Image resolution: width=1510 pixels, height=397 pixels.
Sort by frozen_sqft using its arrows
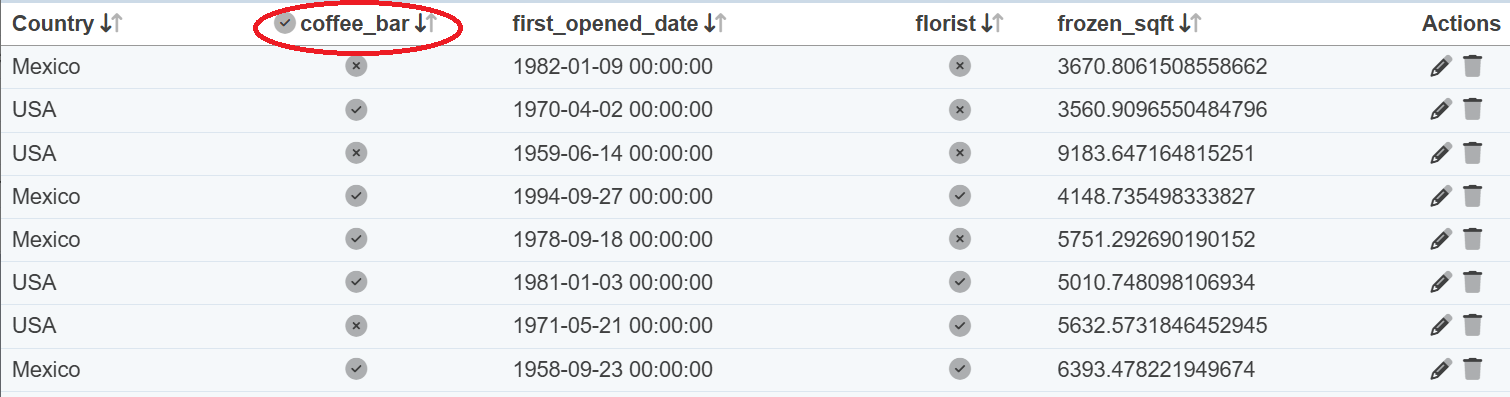(x=1190, y=24)
